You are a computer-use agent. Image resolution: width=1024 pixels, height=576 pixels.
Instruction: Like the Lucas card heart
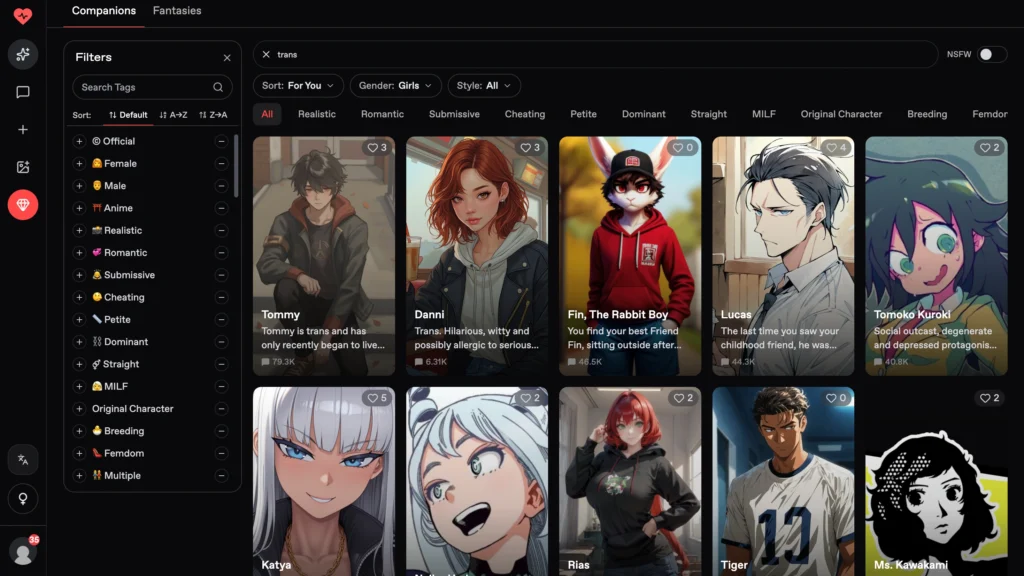[x=836, y=148]
